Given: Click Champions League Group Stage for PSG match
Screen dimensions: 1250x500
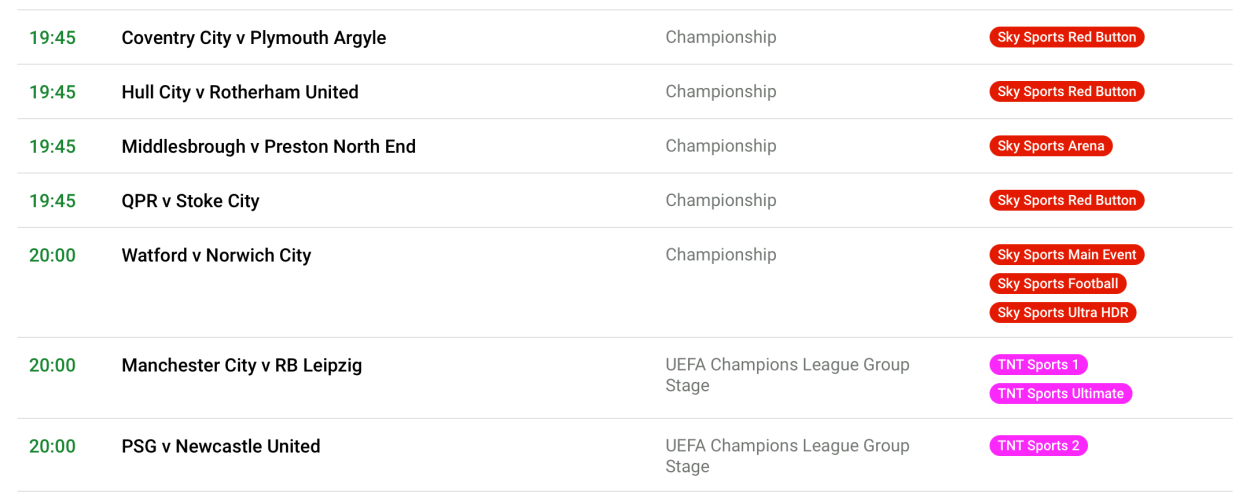Looking at the screenshot, I should pyautogui.click(x=787, y=456).
